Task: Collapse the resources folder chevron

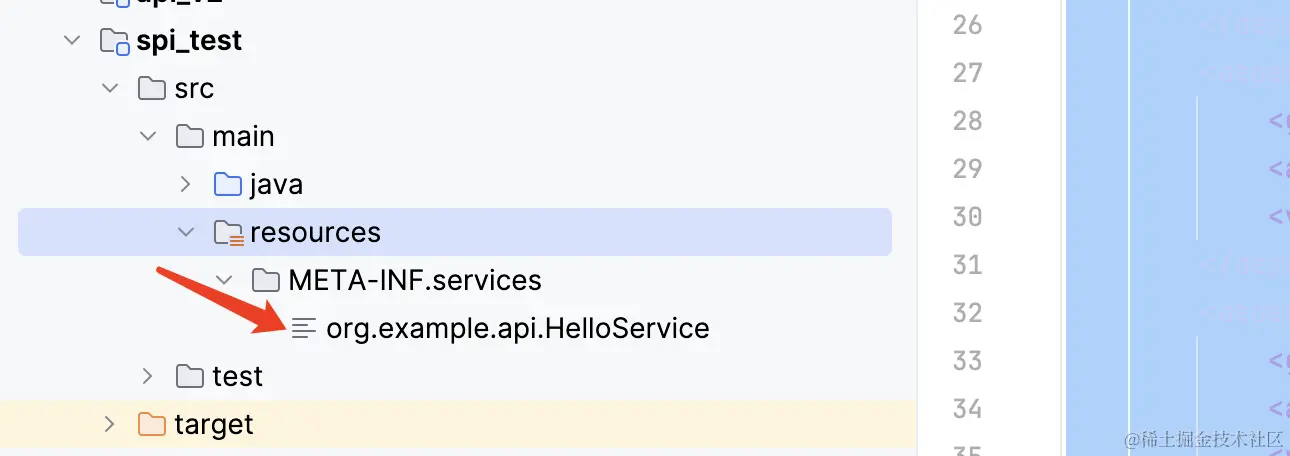Action: click(185, 233)
